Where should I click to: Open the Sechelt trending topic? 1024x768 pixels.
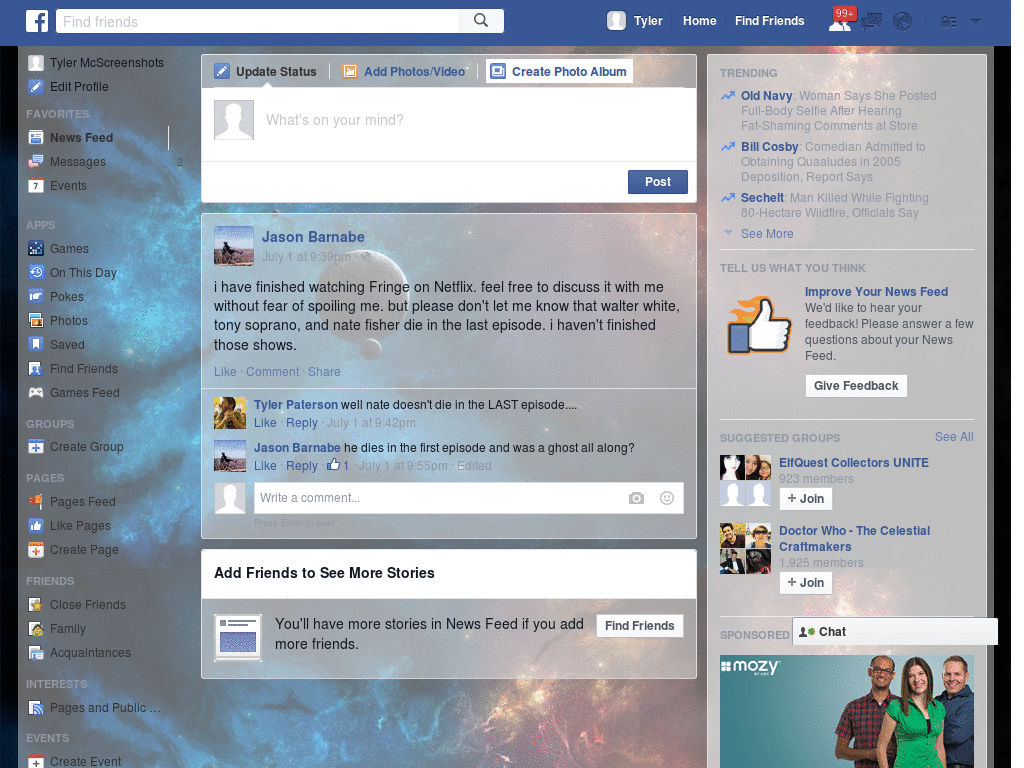[x=762, y=197]
